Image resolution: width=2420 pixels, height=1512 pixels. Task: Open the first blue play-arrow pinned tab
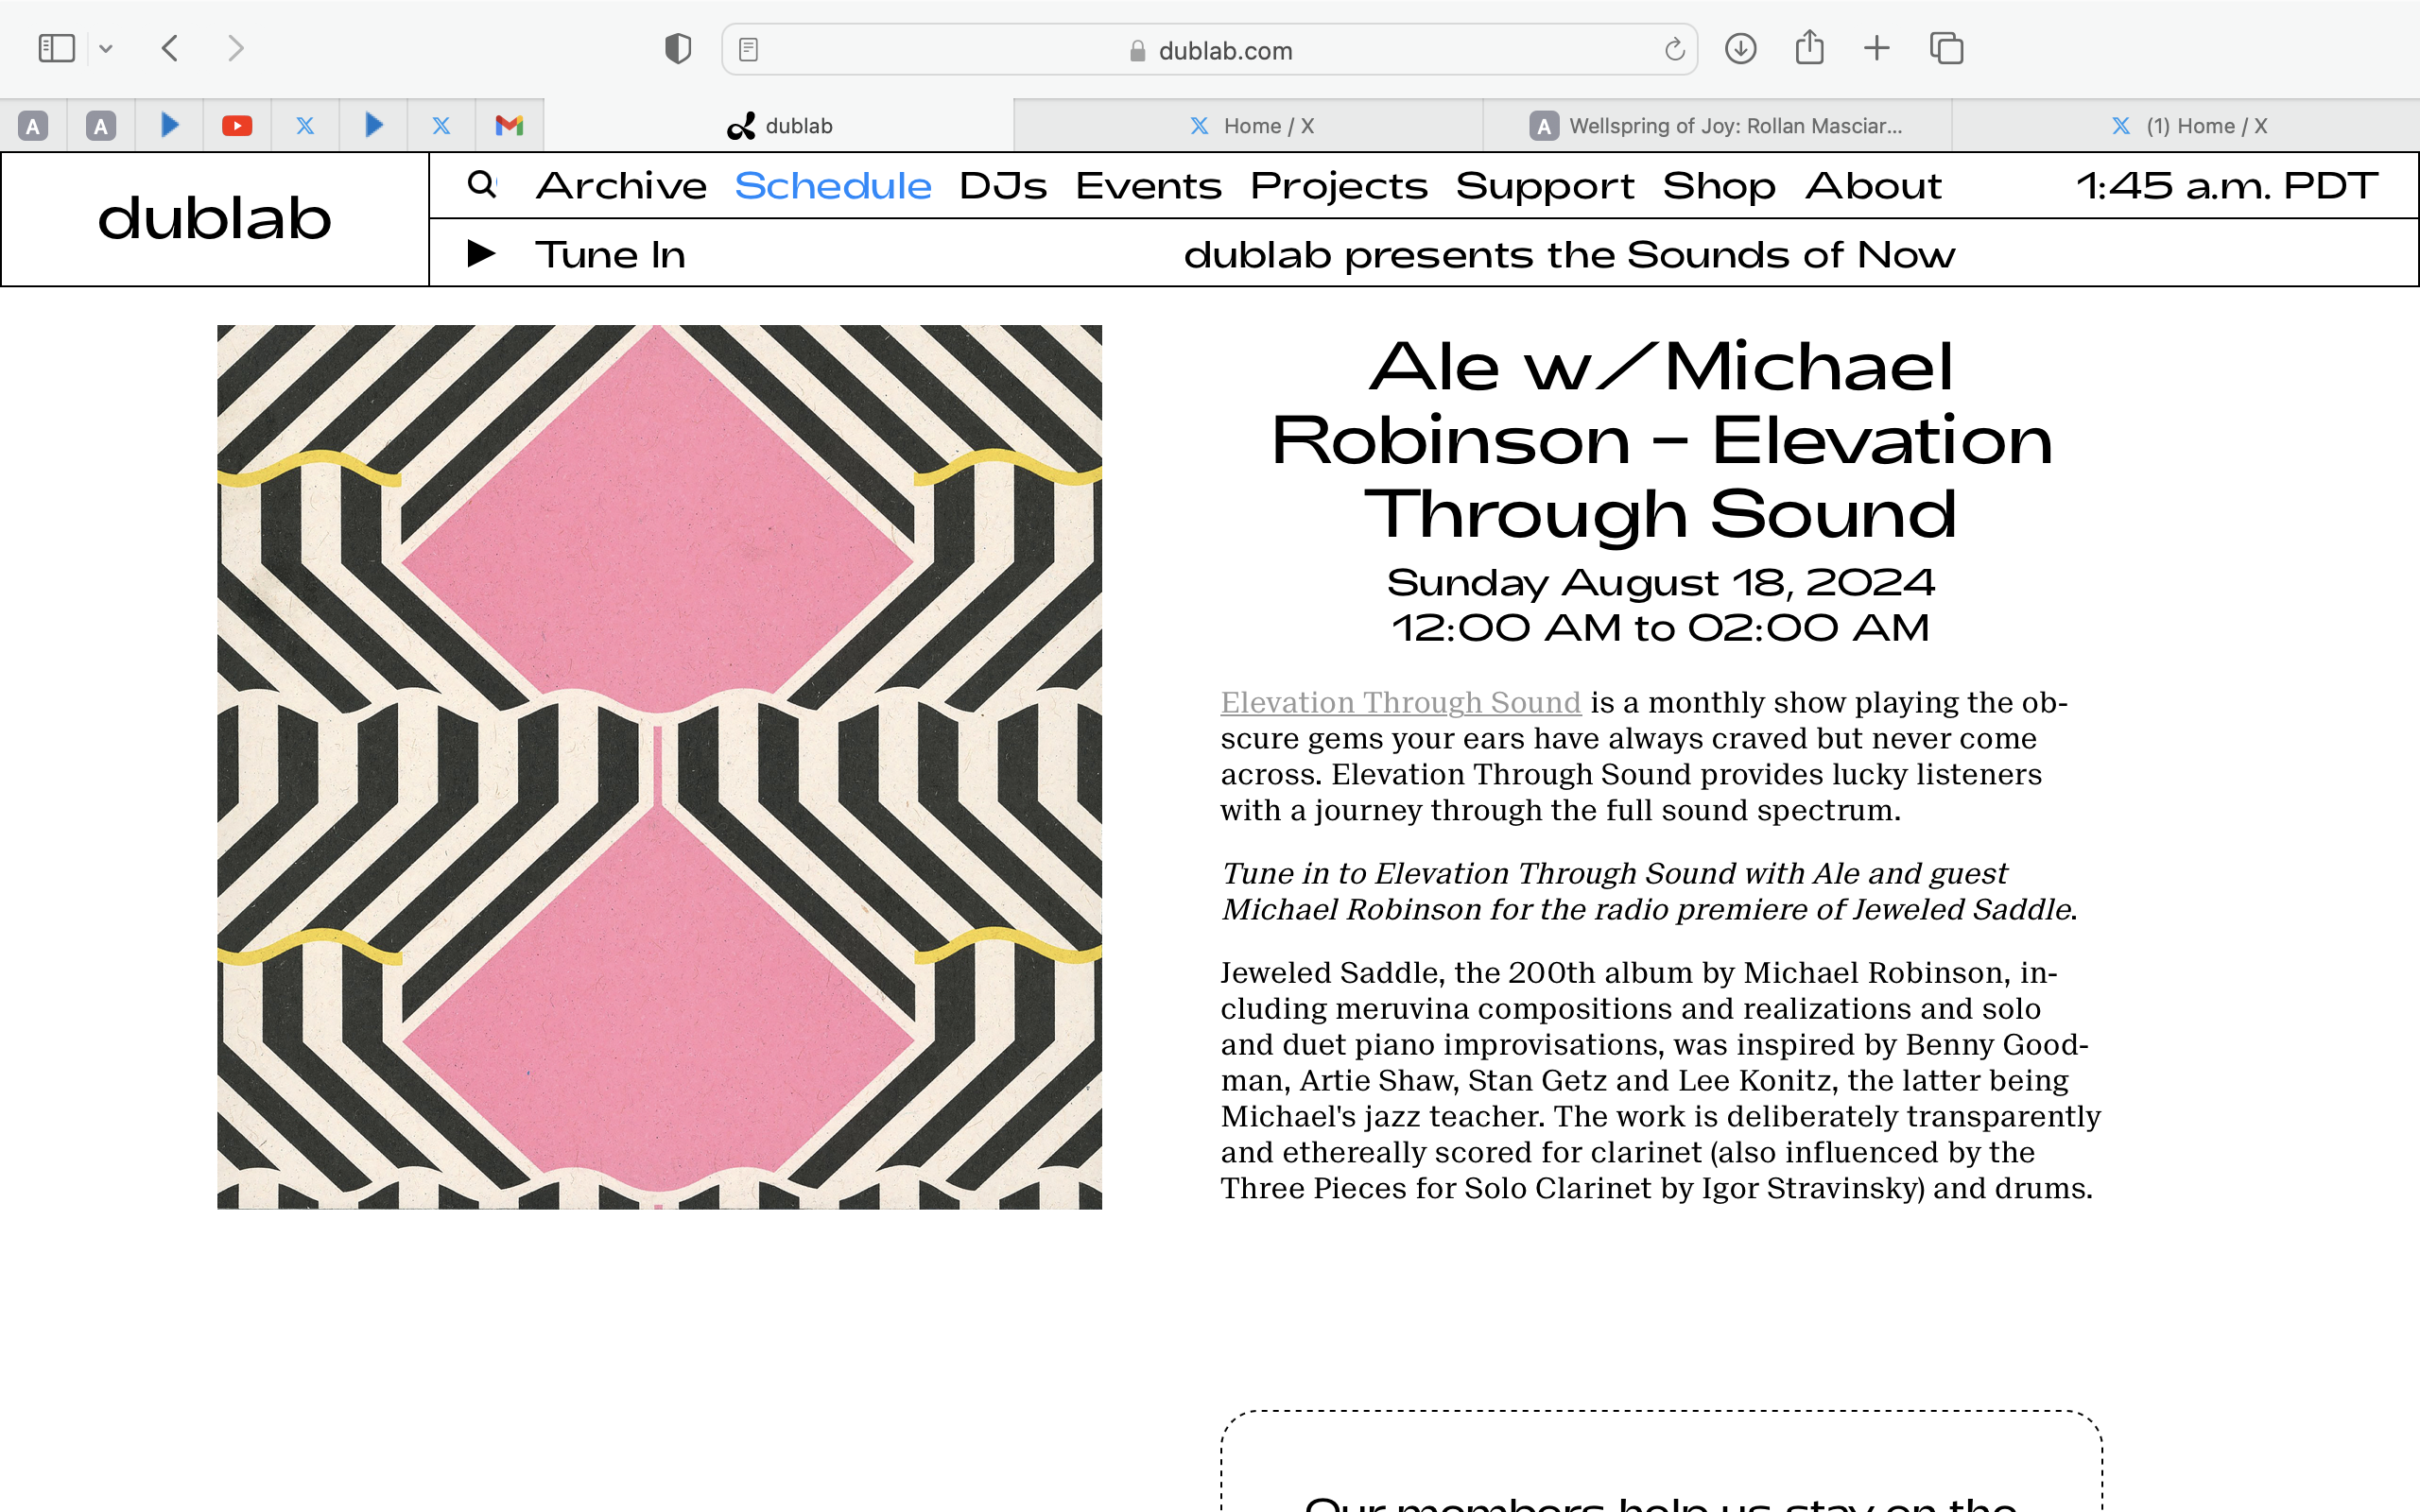(x=169, y=126)
